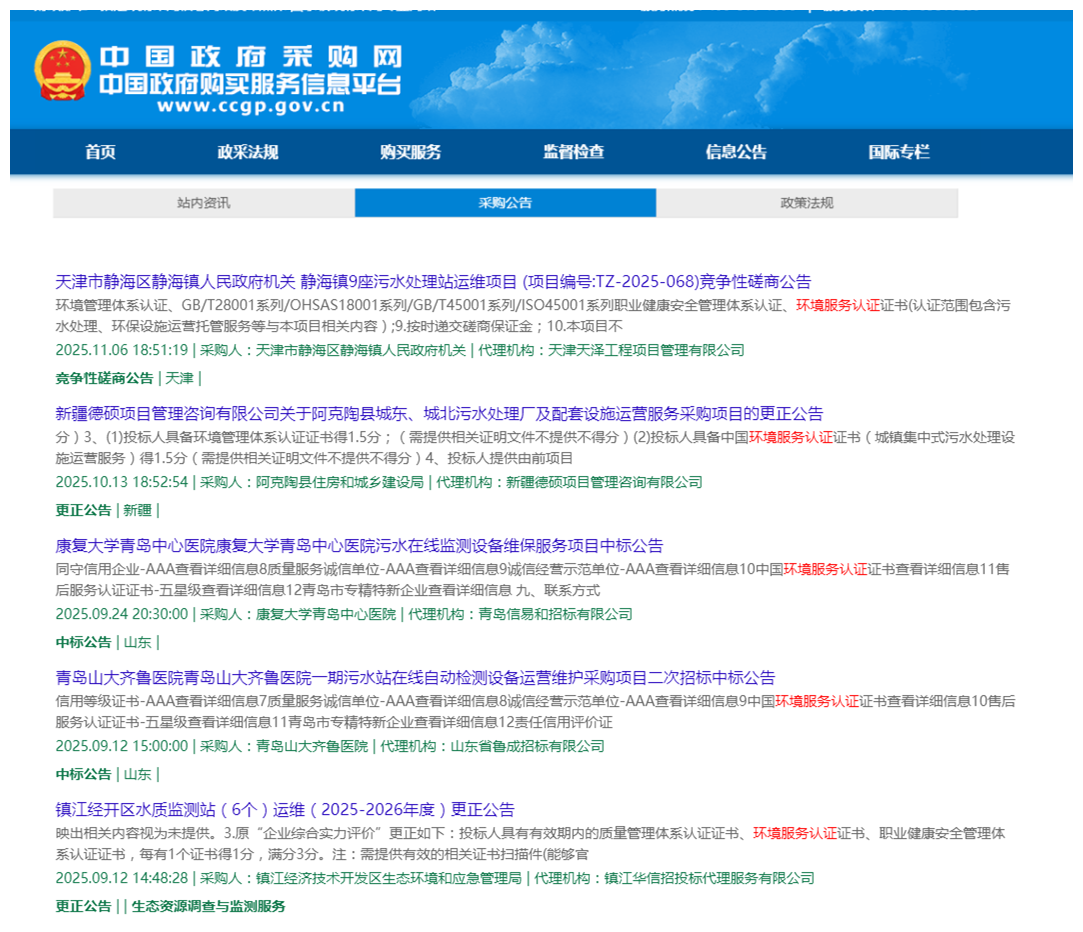Open the 政采法规 navigation menu item
Image resolution: width=1083 pixels, height=932 pixels.
247,152
